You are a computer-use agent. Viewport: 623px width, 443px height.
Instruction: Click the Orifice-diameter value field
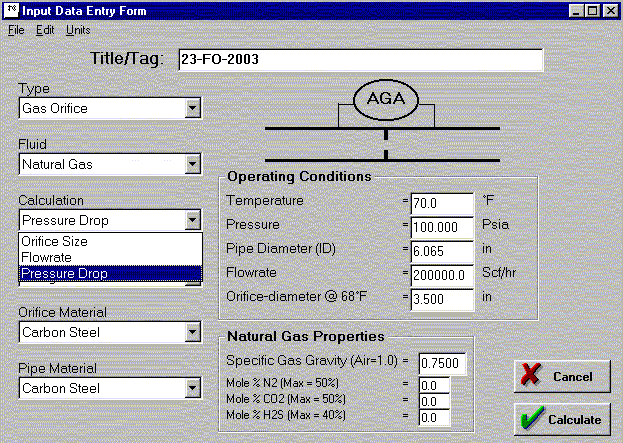click(x=442, y=299)
